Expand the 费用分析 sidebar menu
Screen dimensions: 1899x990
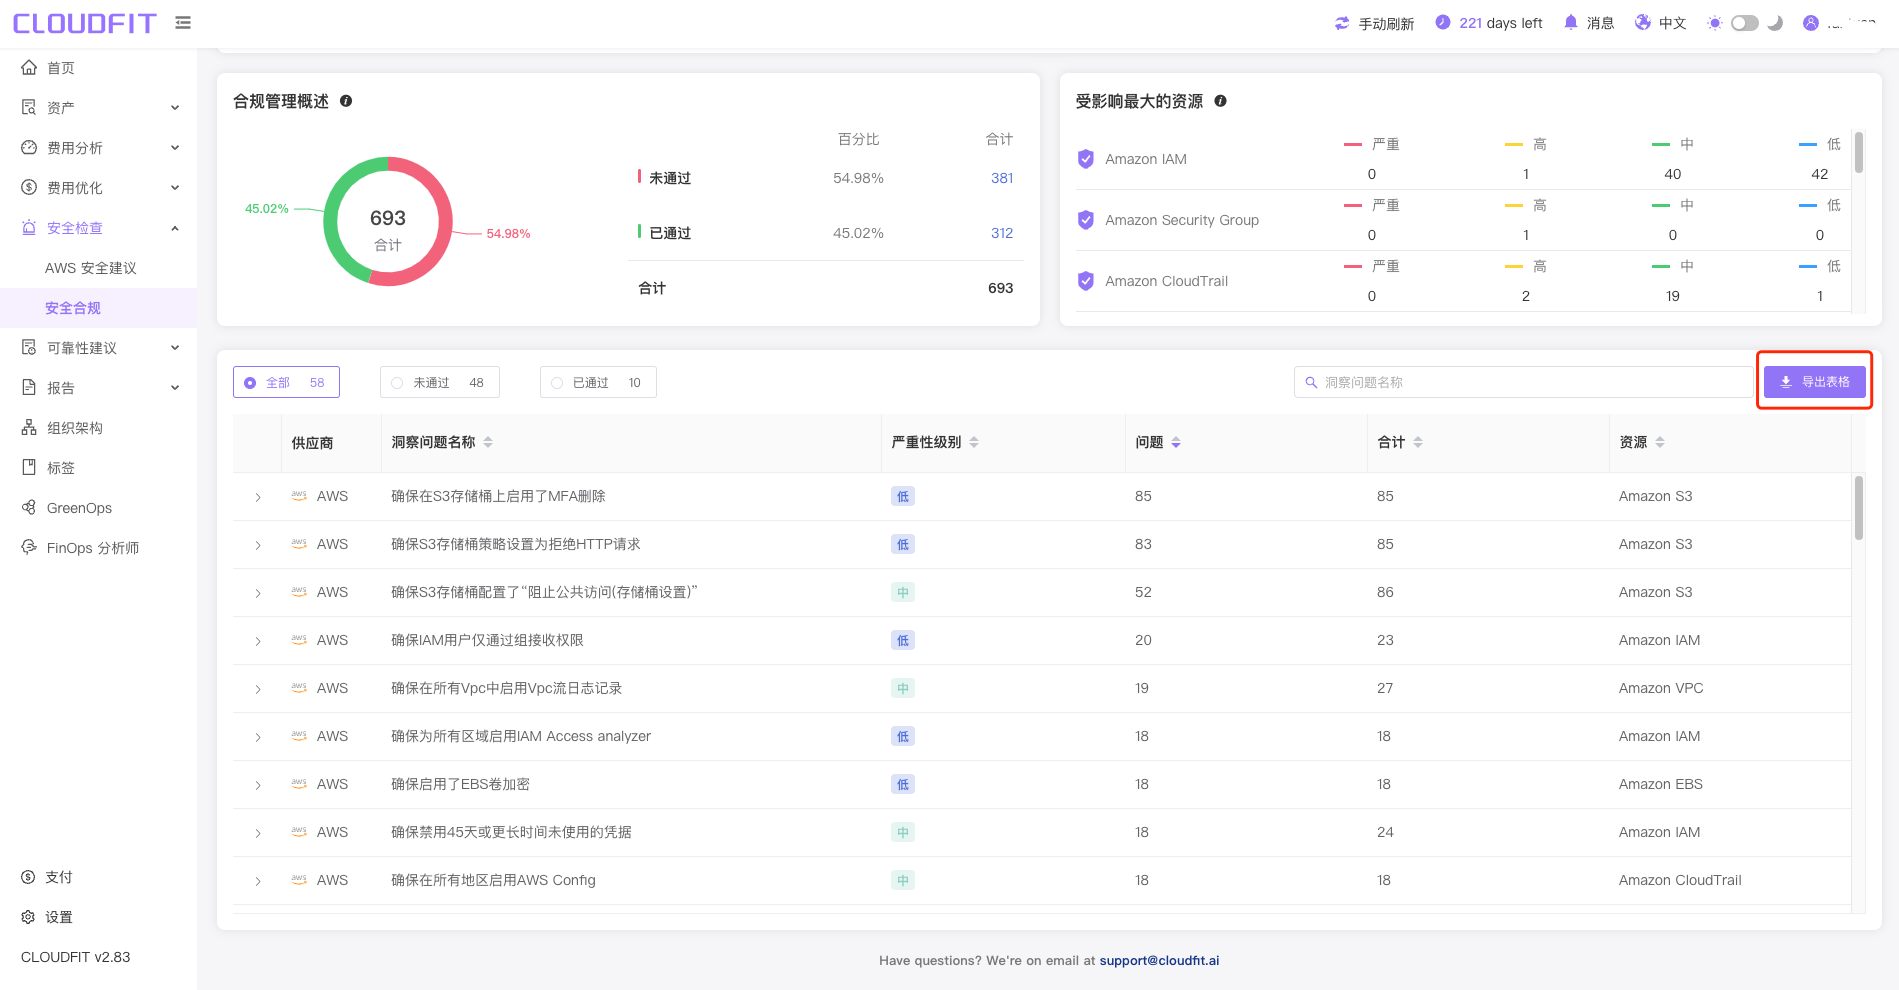pos(98,147)
